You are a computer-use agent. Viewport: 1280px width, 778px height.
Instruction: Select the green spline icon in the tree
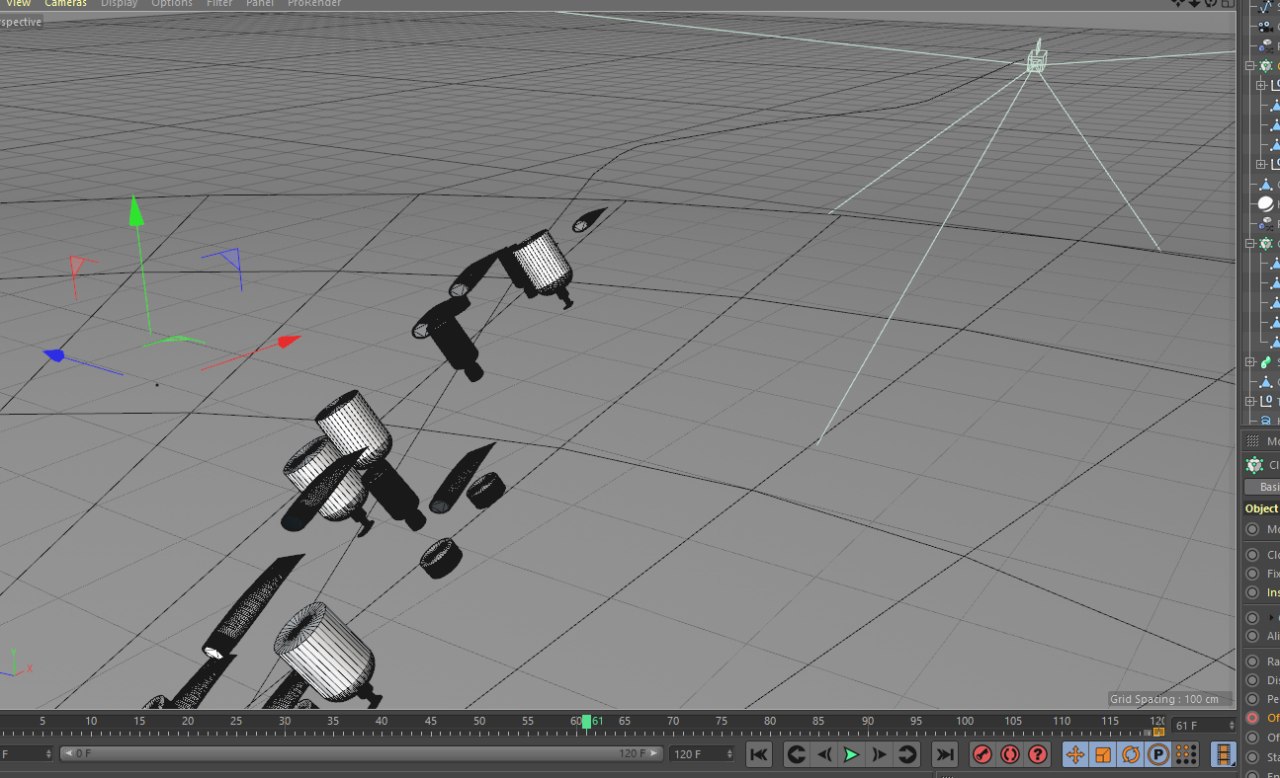pyautogui.click(x=1266, y=362)
